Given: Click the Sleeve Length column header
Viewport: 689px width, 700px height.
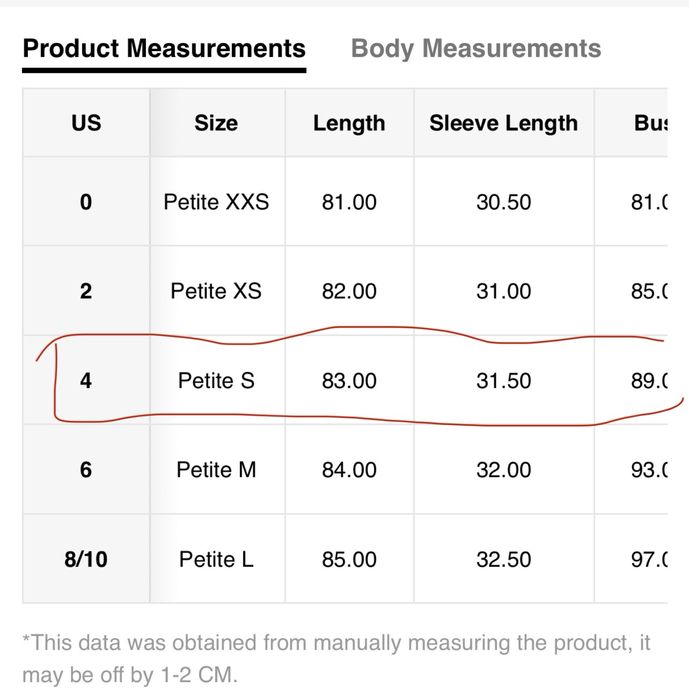Looking at the screenshot, I should (503, 123).
